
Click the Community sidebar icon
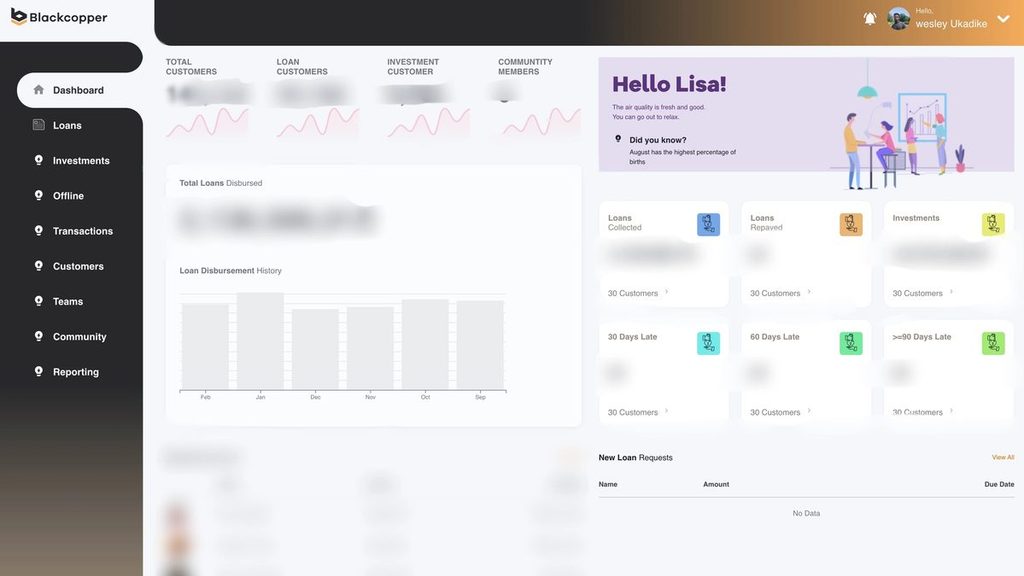(x=39, y=336)
